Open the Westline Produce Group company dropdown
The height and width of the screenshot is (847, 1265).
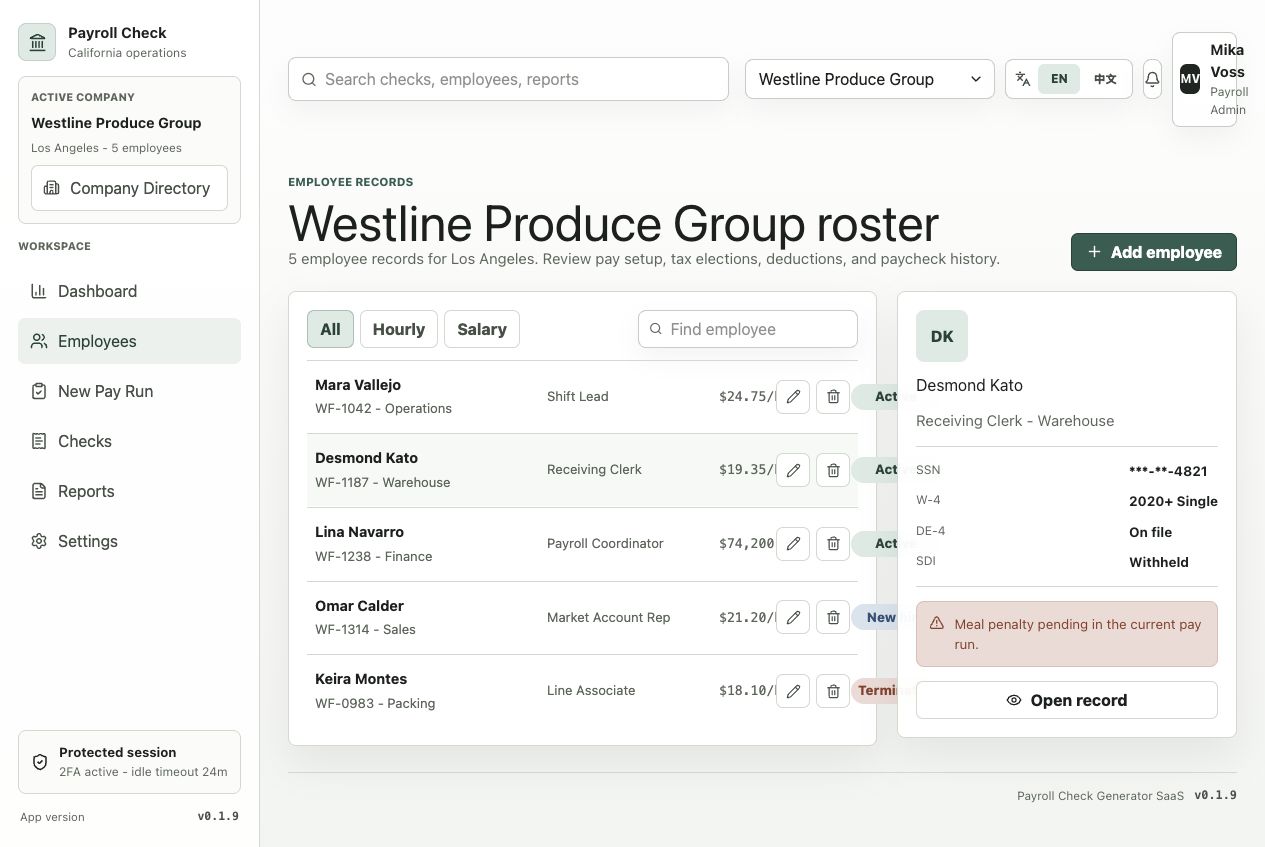pyautogui.click(x=870, y=79)
